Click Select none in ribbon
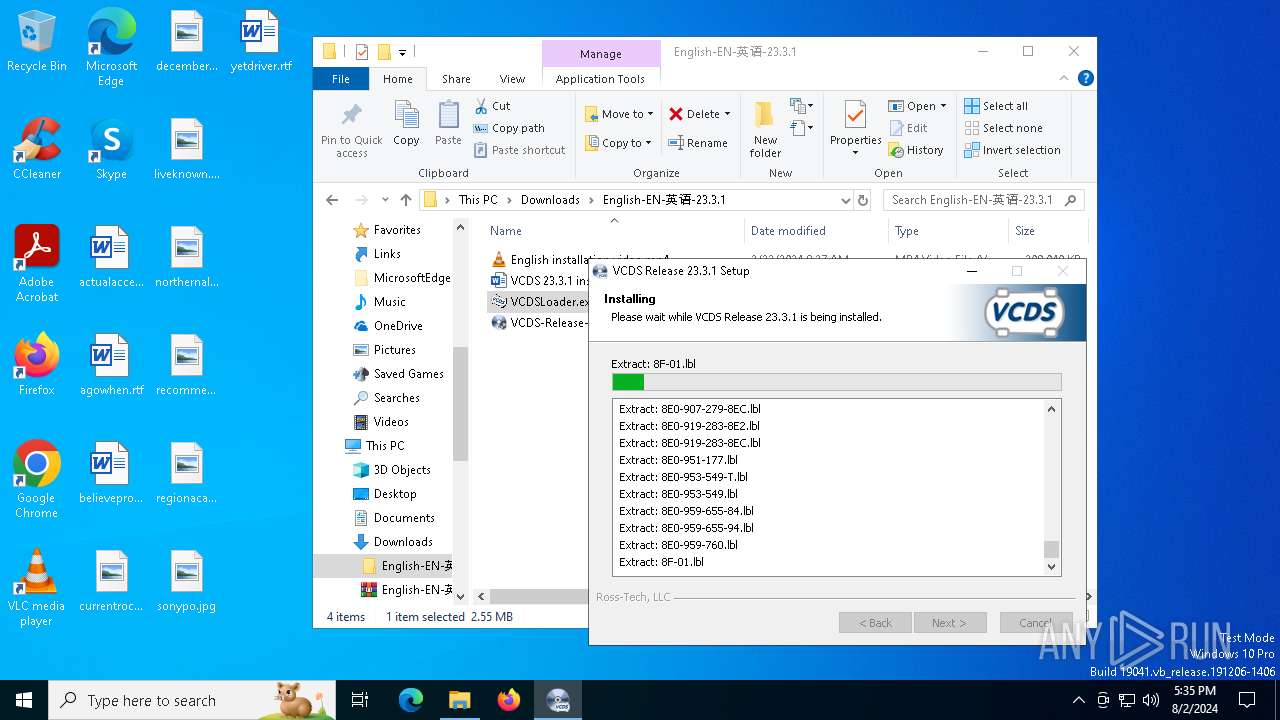 pos(1003,128)
